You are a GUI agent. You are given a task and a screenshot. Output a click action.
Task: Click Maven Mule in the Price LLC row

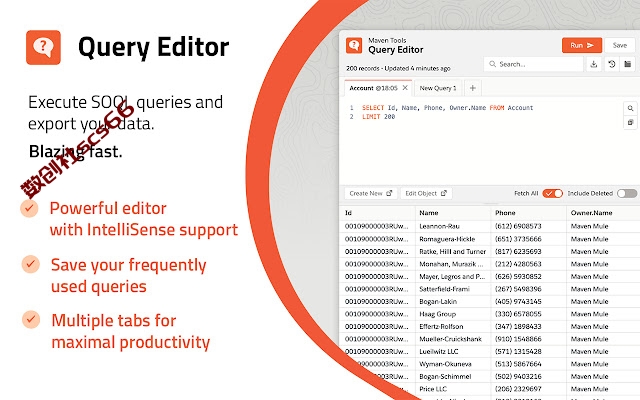[x=589, y=389]
